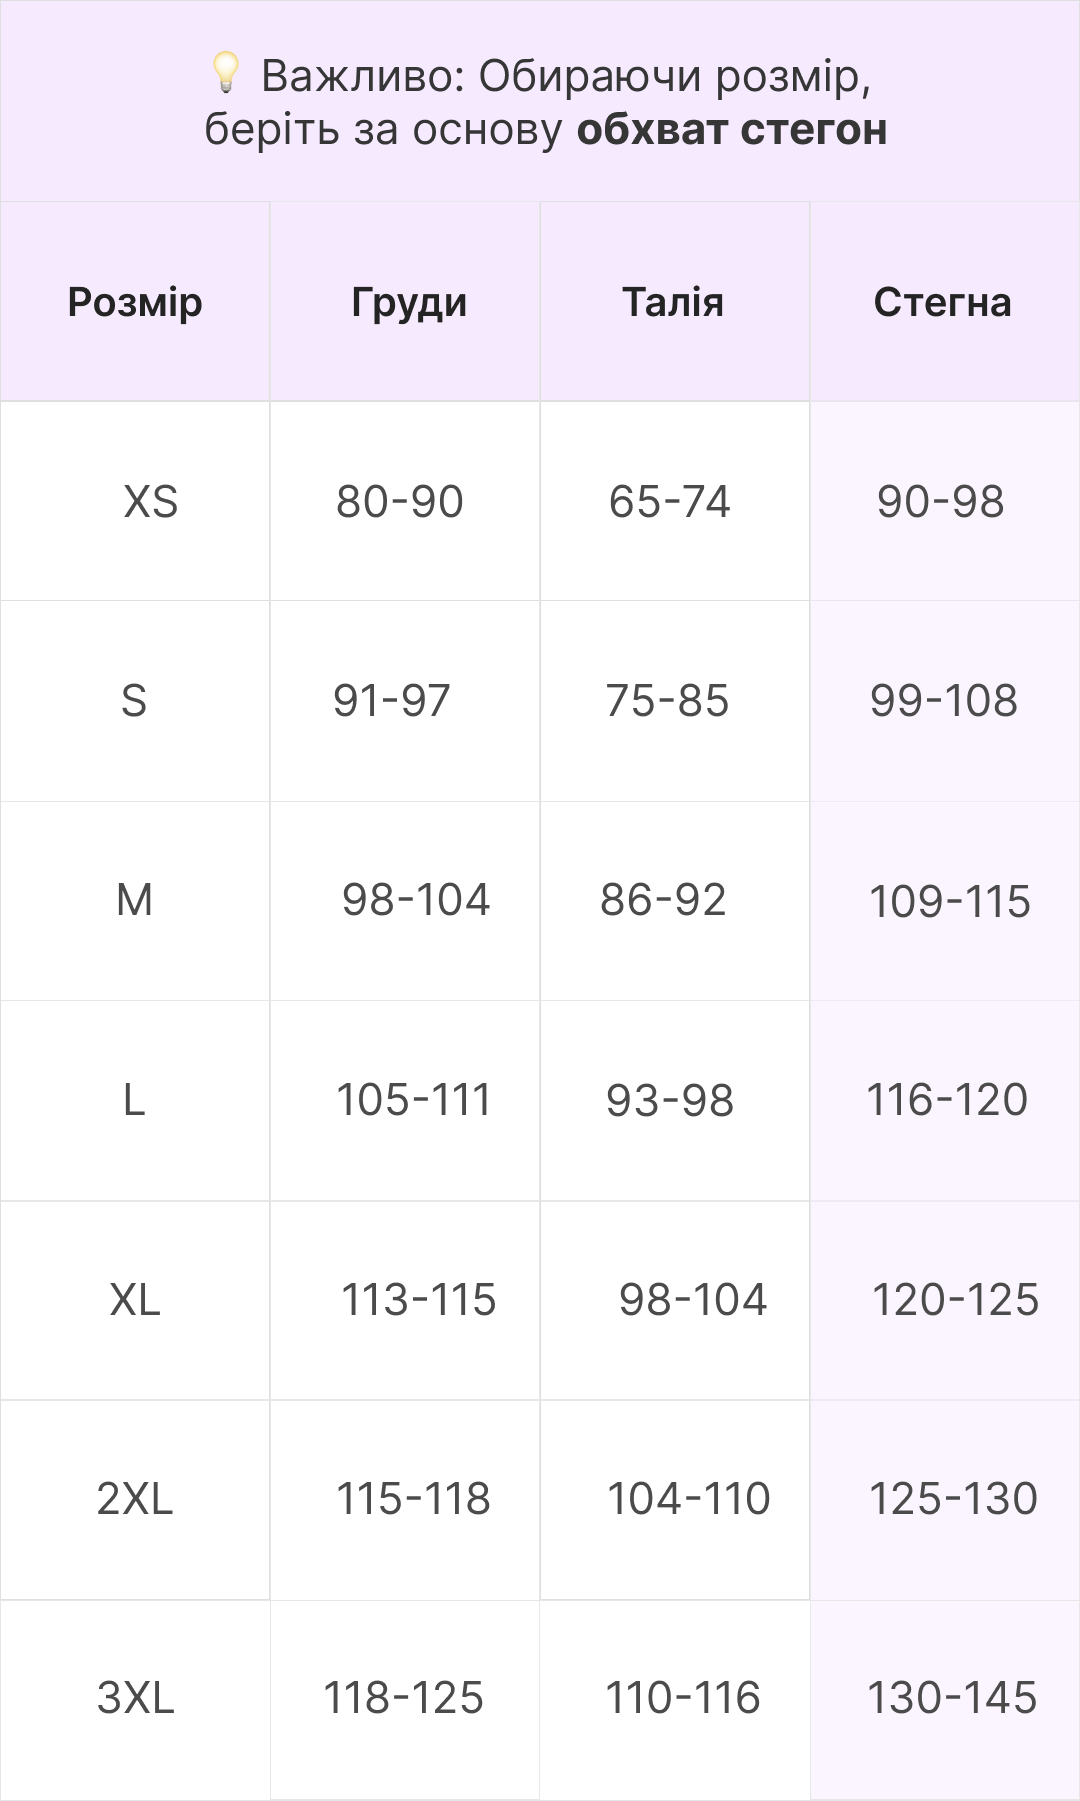Screen dimensions: 1080x1801
Task: Select the L size cell
Action: point(134,1100)
